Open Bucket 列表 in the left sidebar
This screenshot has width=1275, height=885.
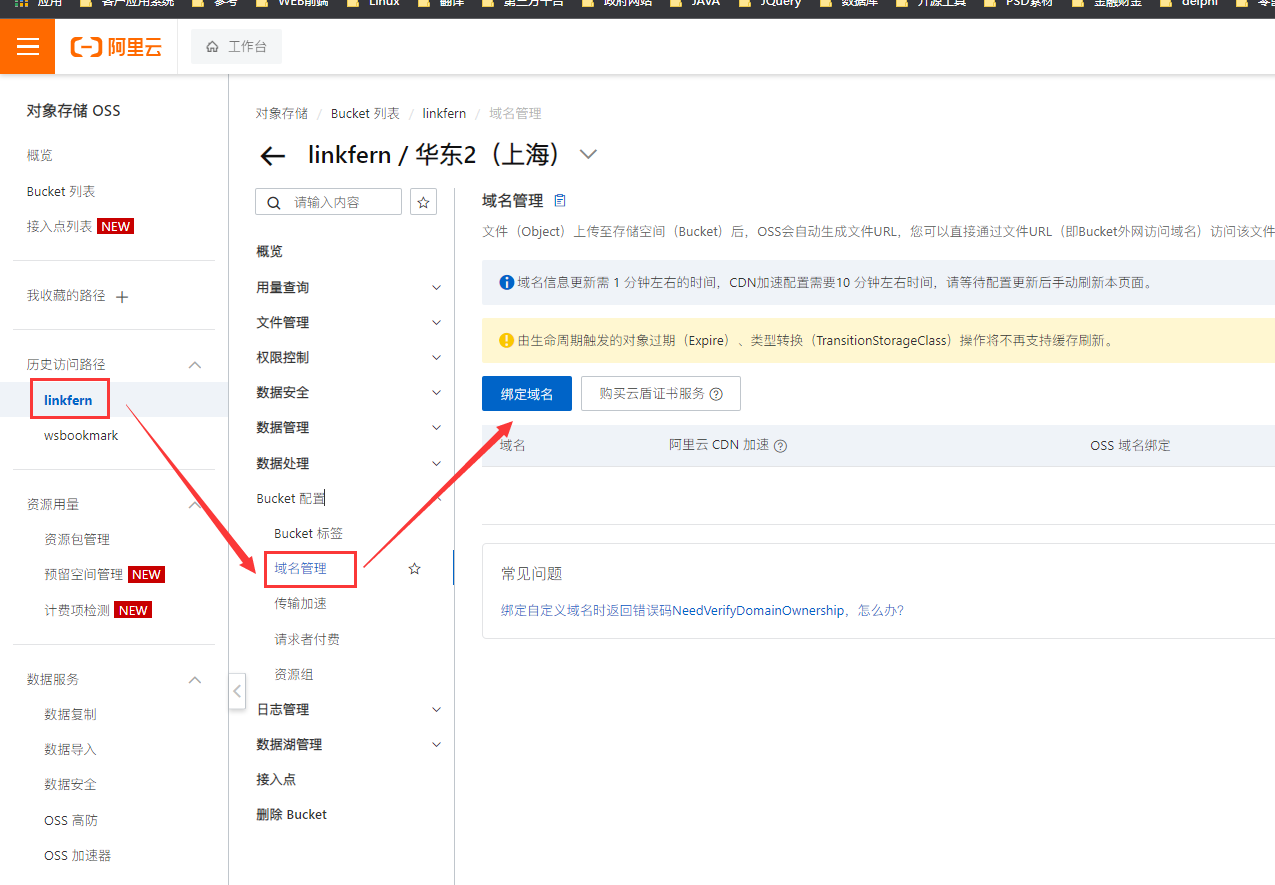click(x=61, y=191)
